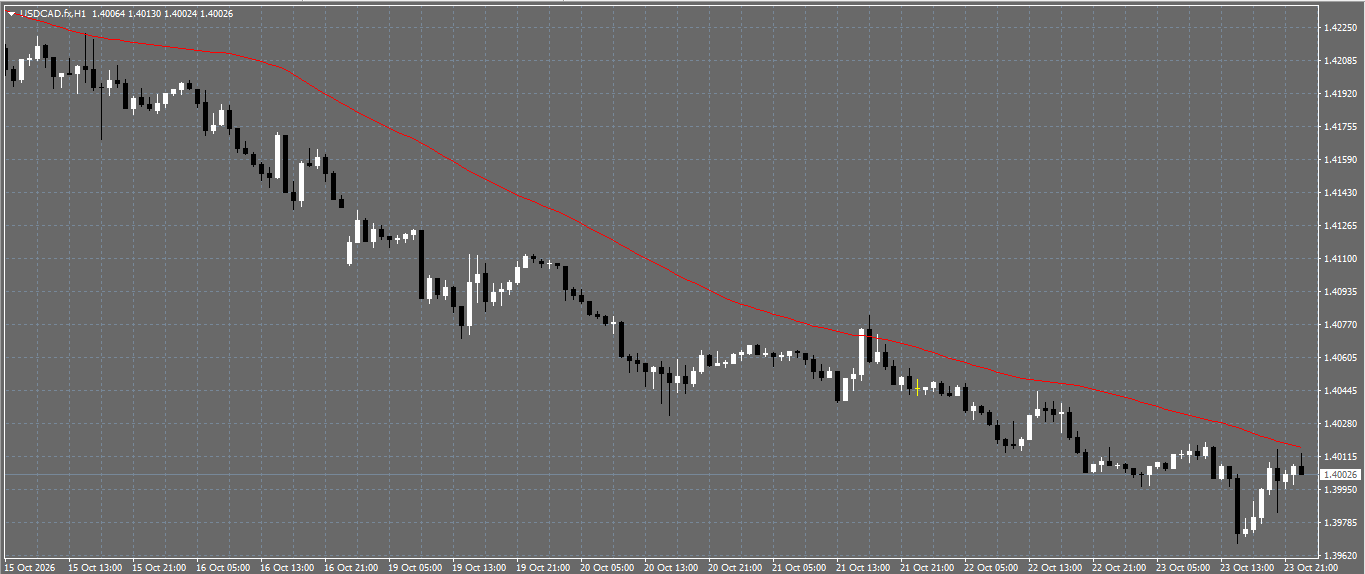Click the 1.39950 price axis label
This screenshot has width=1365, height=574.
(x=1340, y=490)
